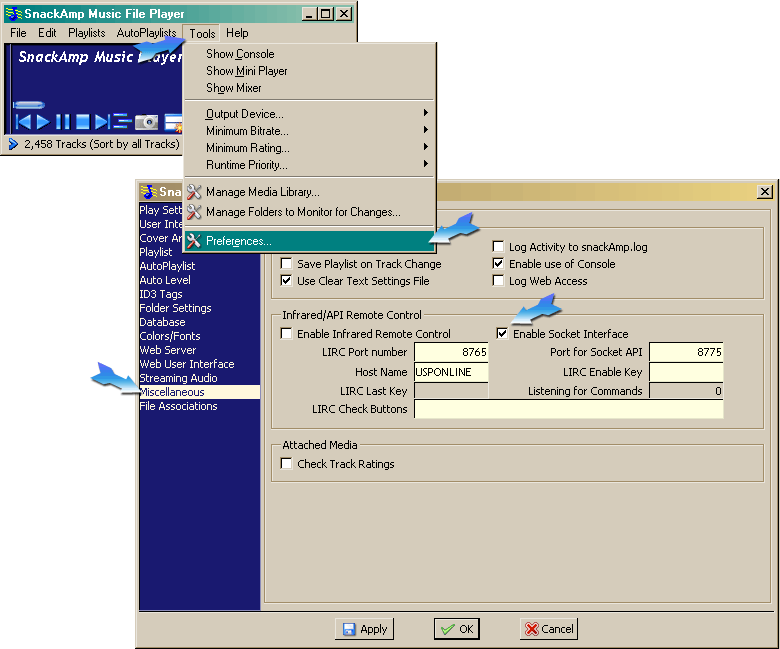Open the Help menu

[237, 33]
